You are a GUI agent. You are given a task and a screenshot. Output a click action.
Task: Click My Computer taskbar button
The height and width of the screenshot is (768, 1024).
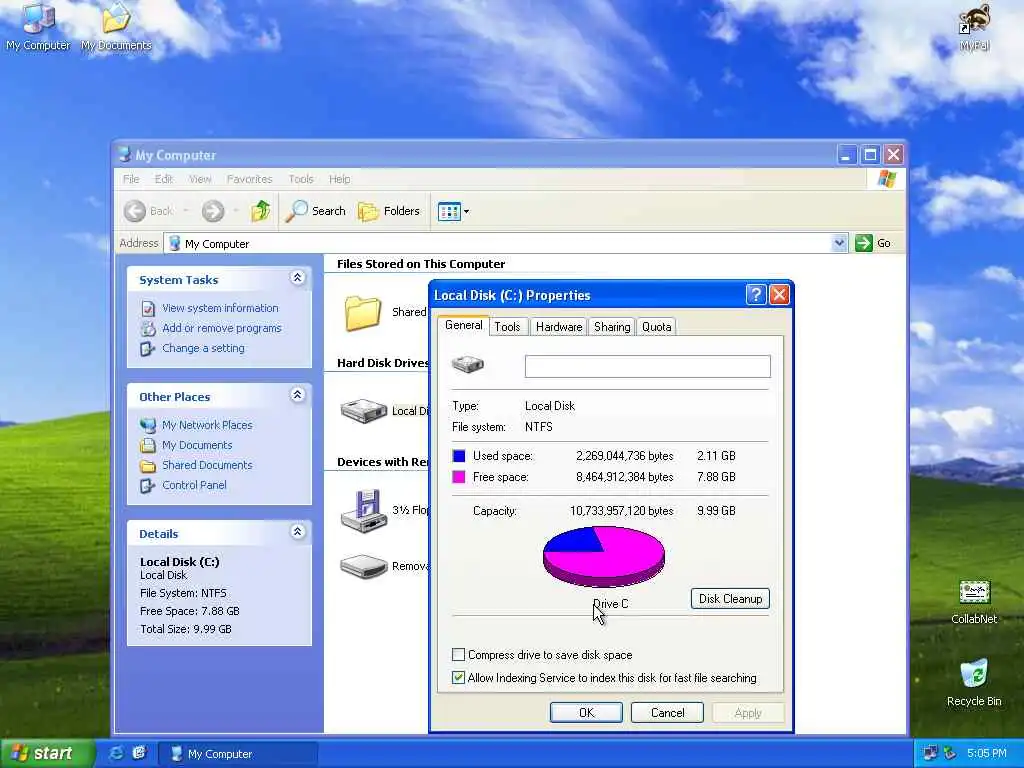pos(238,754)
